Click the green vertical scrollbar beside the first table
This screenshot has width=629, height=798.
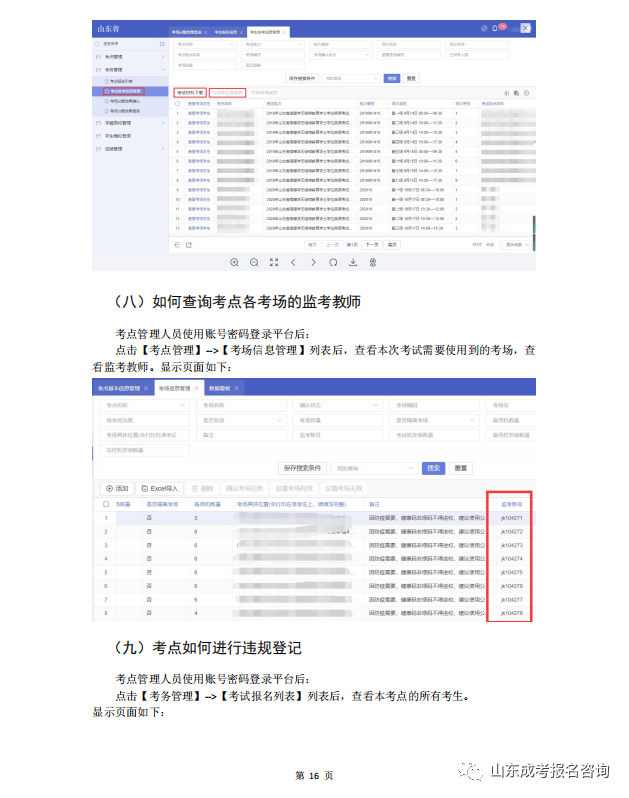pos(534,233)
